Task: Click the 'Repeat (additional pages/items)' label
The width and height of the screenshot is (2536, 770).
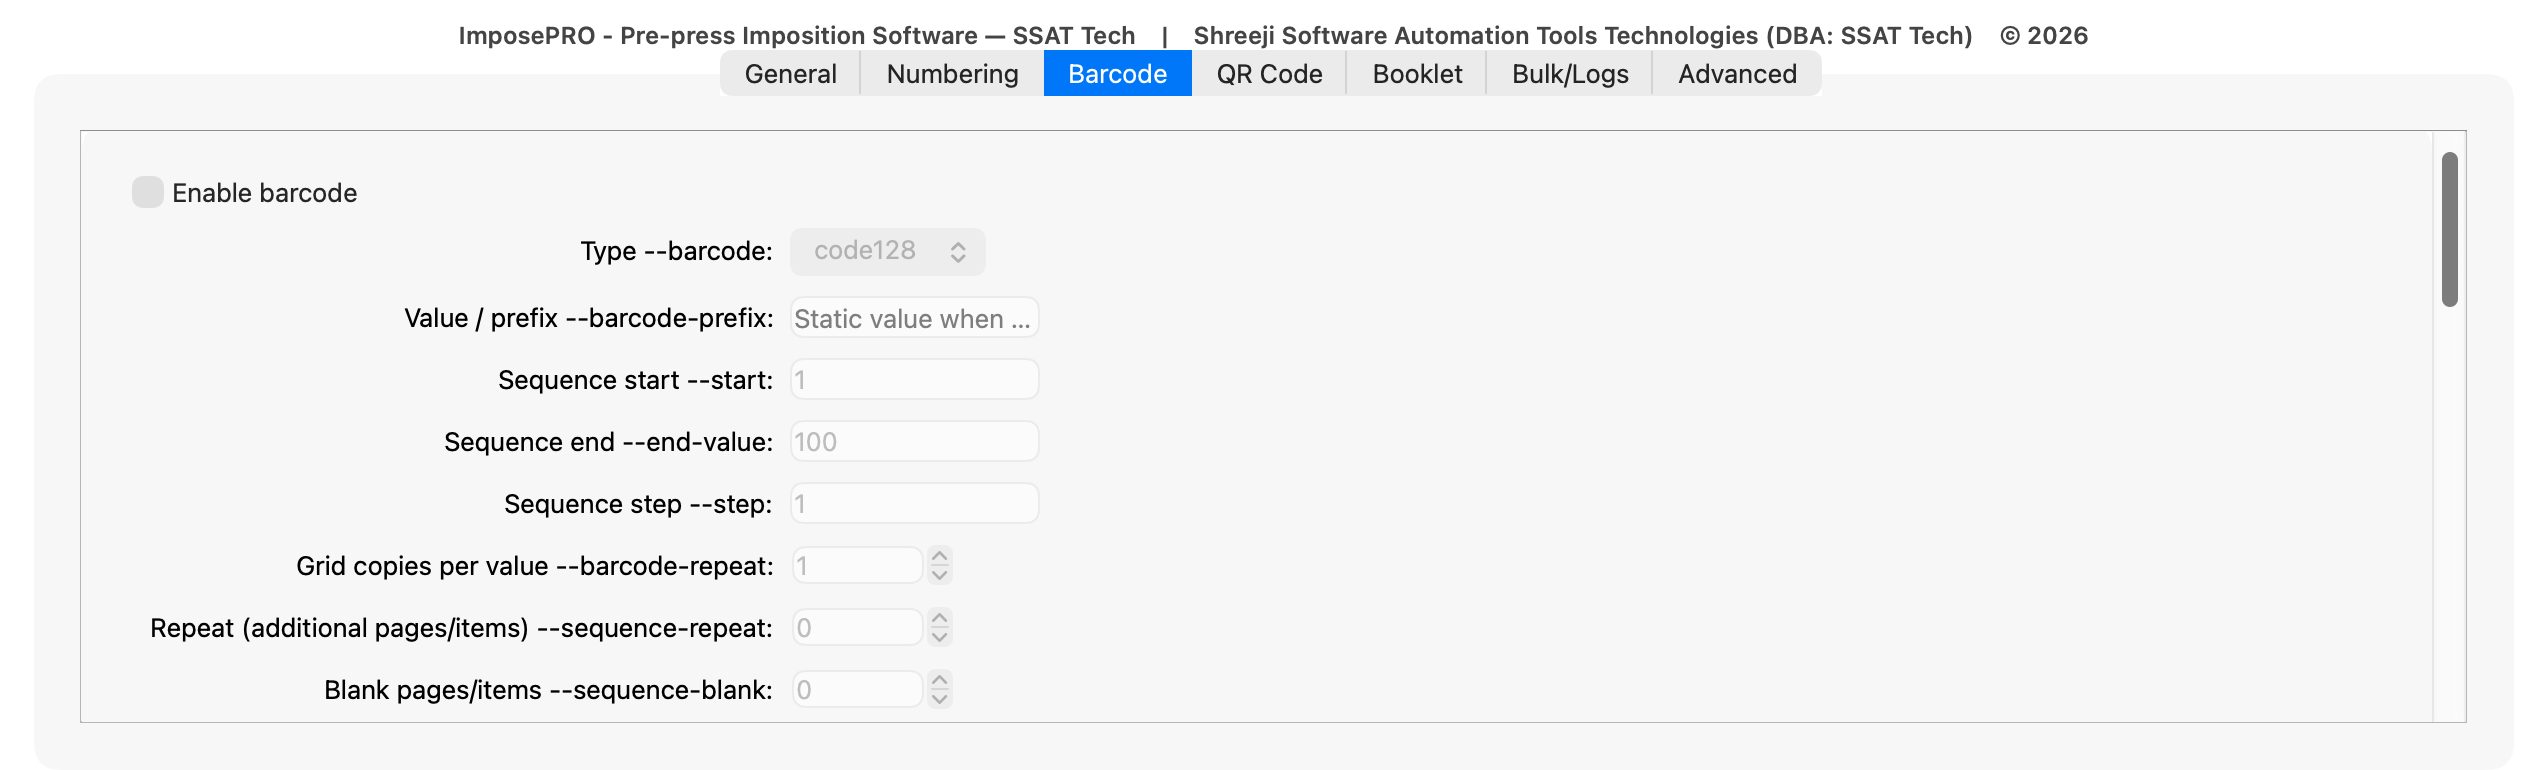Action: tap(461, 628)
